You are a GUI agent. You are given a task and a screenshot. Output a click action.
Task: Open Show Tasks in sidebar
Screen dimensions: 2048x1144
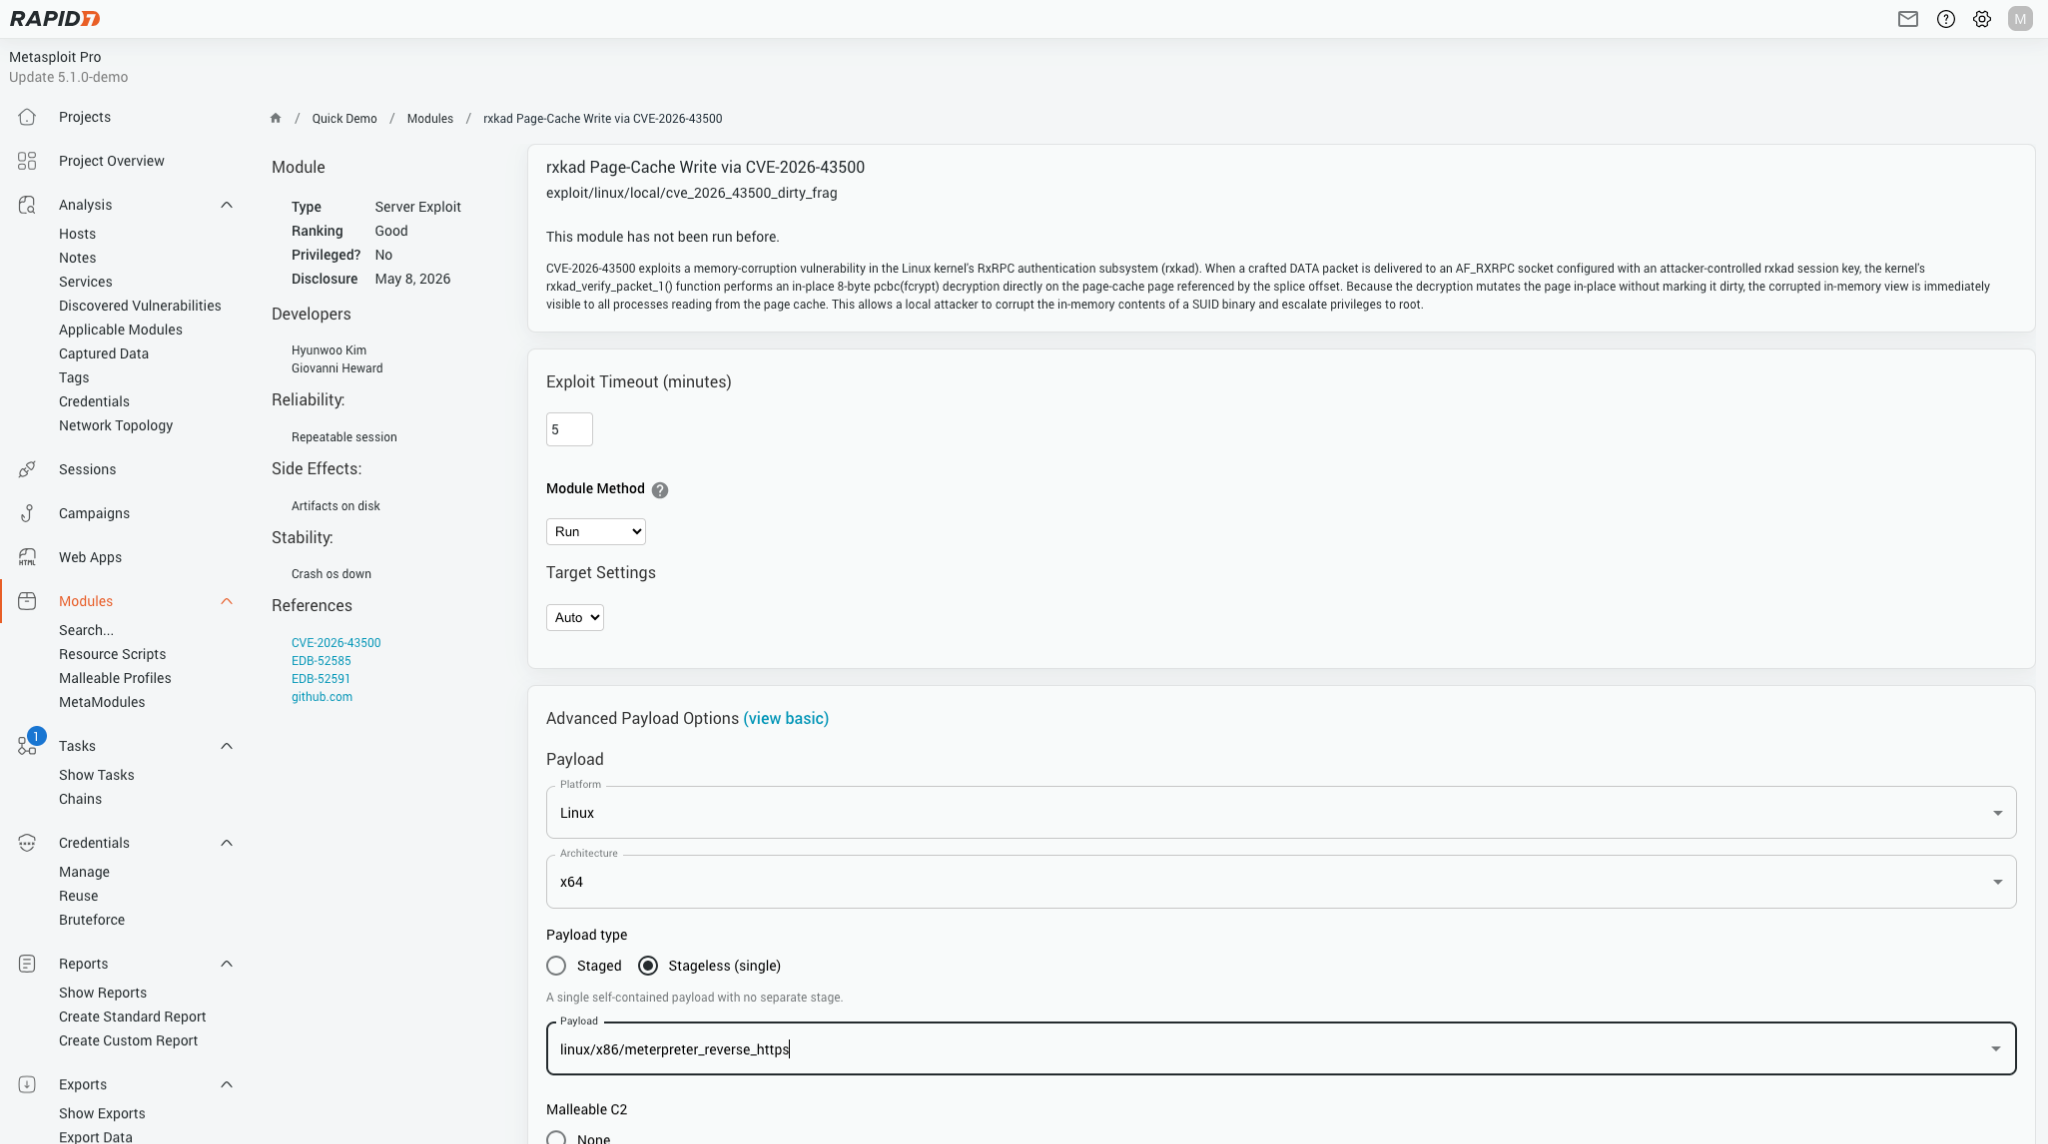pyautogui.click(x=96, y=775)
